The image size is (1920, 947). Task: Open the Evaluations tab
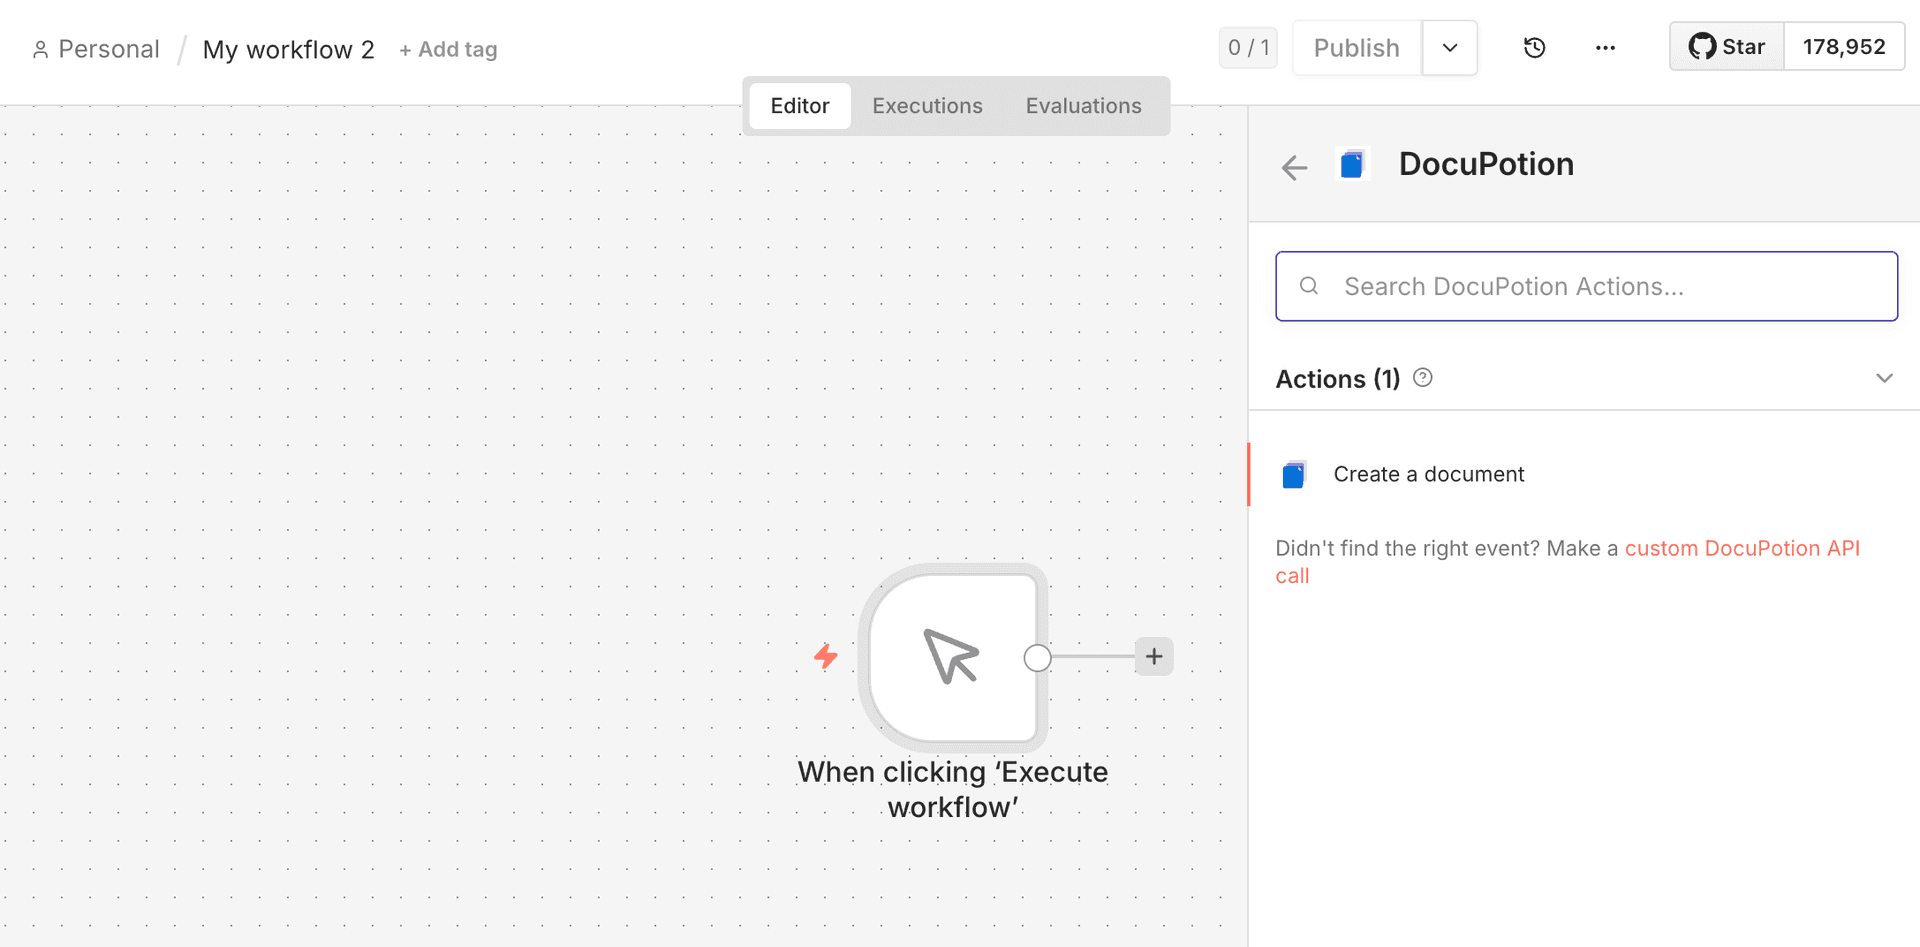pyautogui.click(x=1083, y=105)
